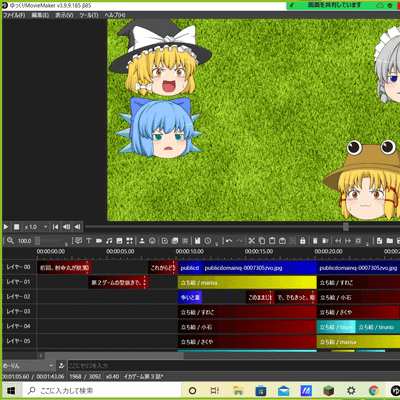The image size is (400, 400).
Task: Click the dialogue text input field
Action: point(233,366)
